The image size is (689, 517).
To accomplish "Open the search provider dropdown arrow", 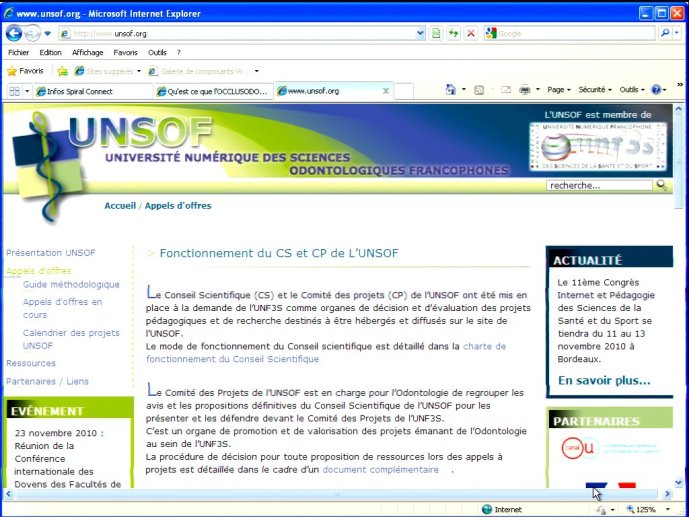I will click(677, 33).
